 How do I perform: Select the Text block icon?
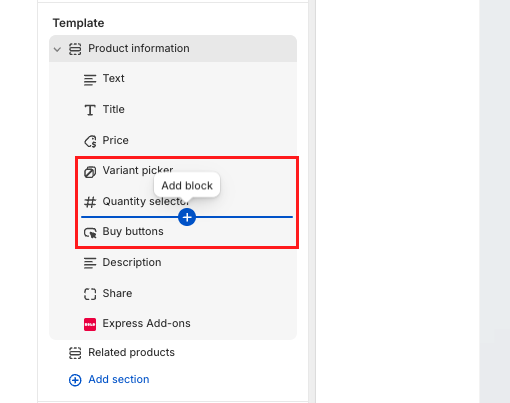click(x=90, y=80)
